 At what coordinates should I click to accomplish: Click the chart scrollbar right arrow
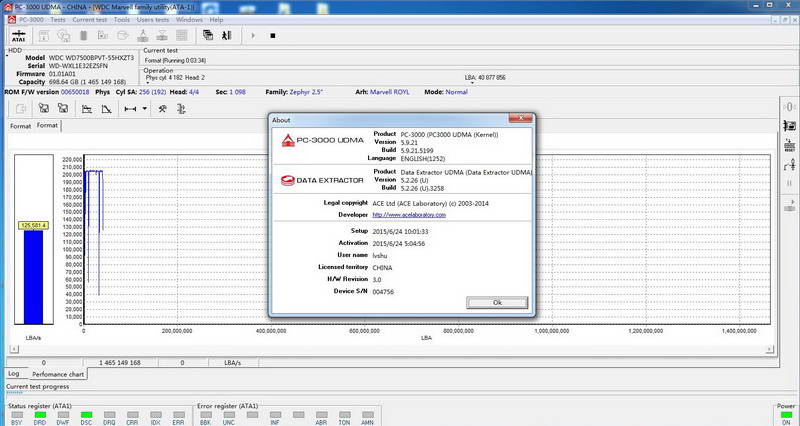pyautogui.click(x=769, y=349)
